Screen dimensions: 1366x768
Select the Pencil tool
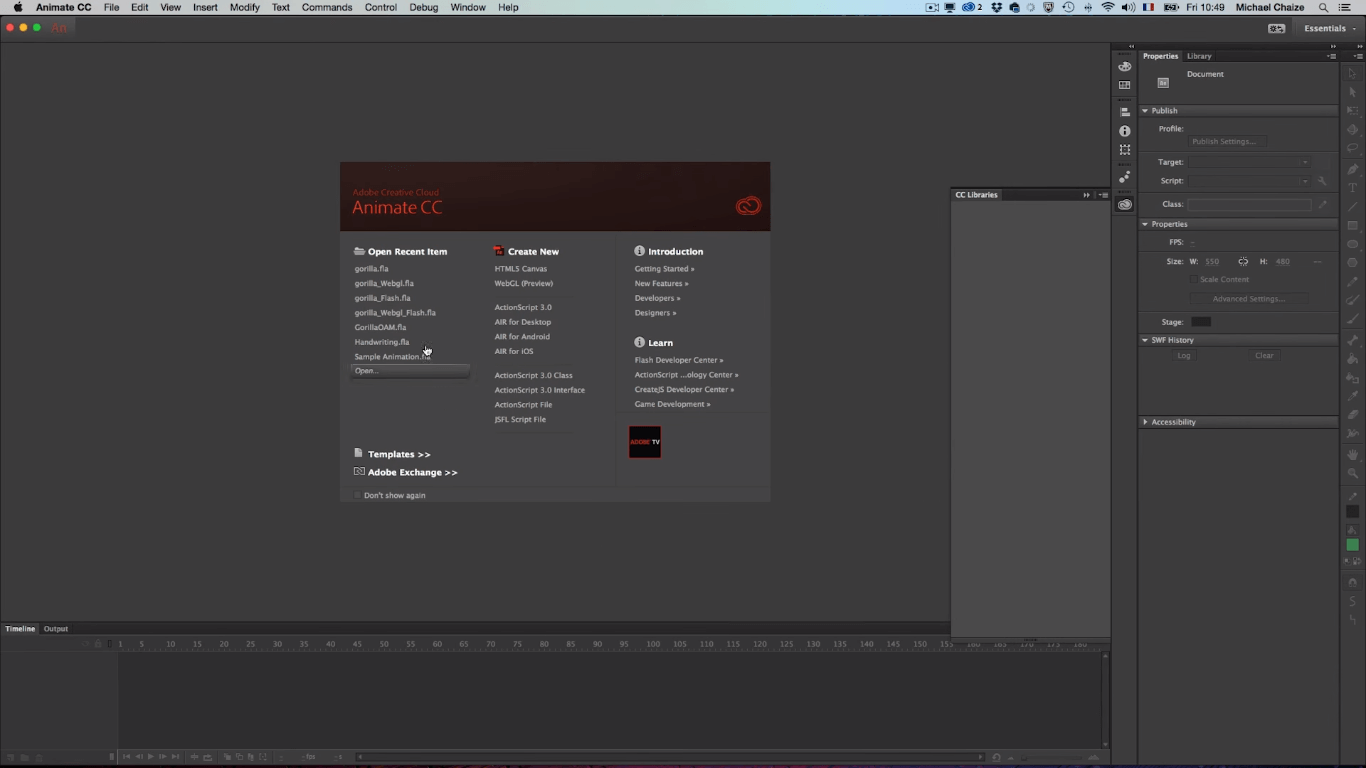(1353, 282)
